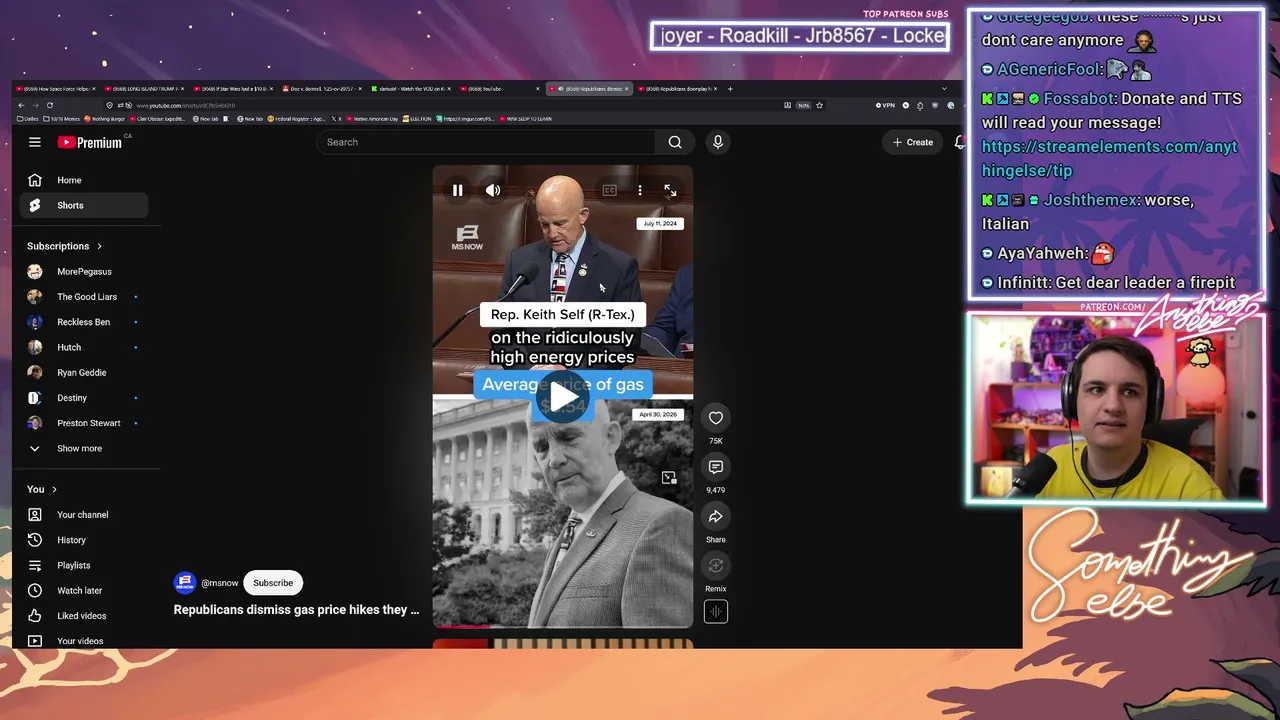This screenshot has width=1280, height=720.
Task: Like the Short with the heart icon
Action: pos(716,418)
